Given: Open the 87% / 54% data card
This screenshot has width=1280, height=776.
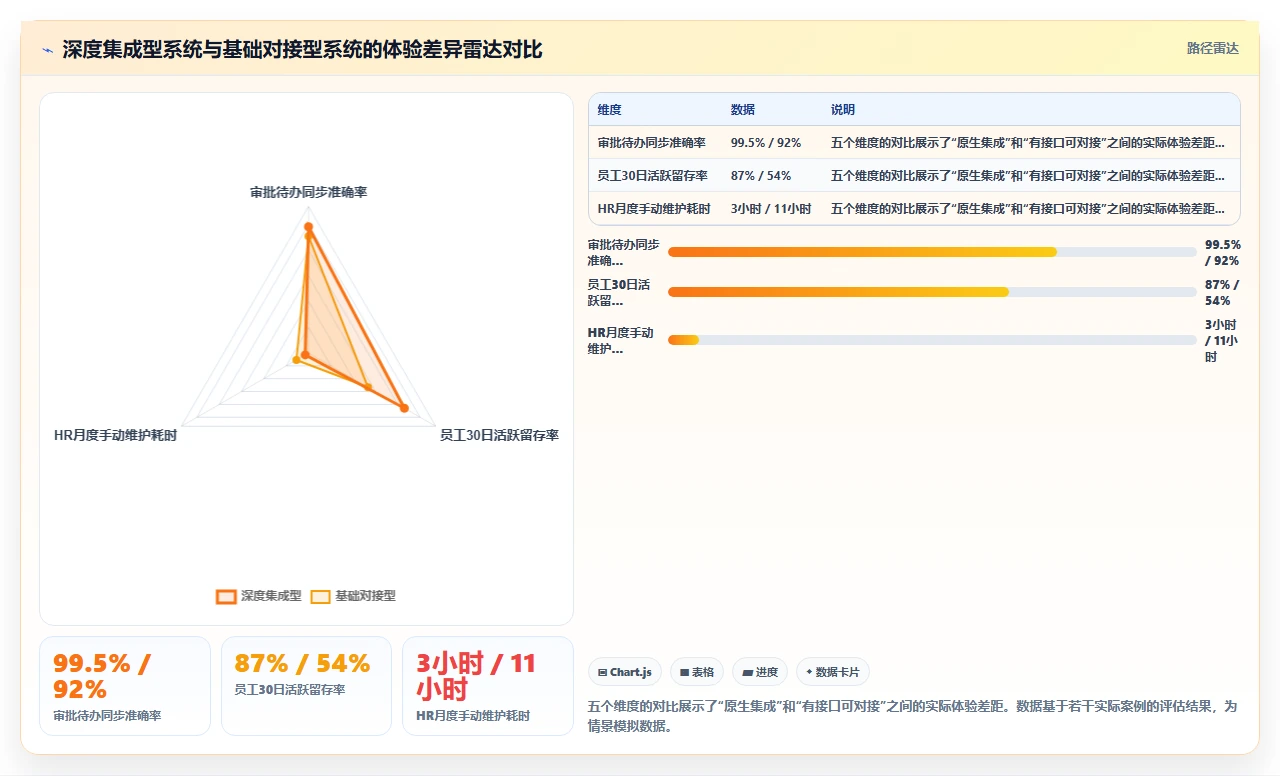Looking at the screenshot, I should click(306, 686).
